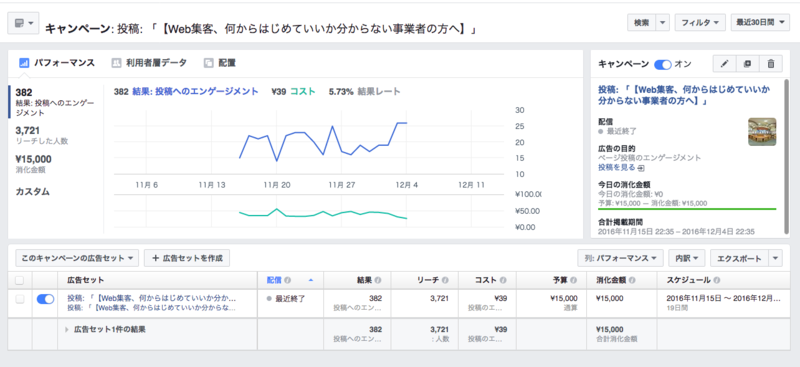Screen dimensions: 800x367
Task: Open the arrow dropdown beside 検索
Action: pos(662,22)
